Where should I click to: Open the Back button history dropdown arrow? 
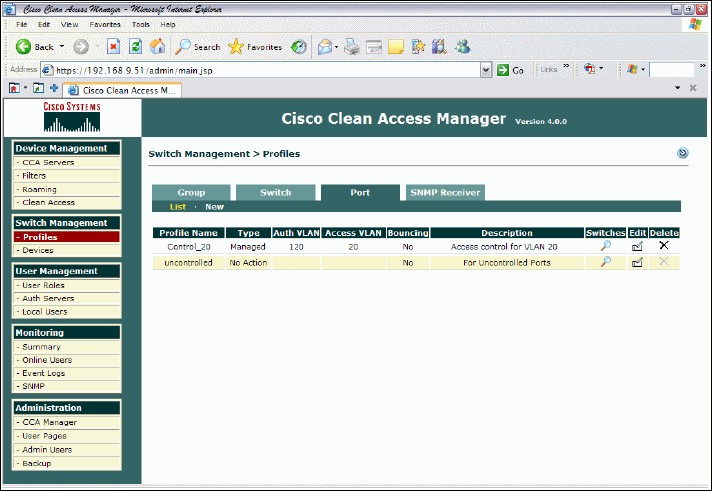tap(62, 46)
